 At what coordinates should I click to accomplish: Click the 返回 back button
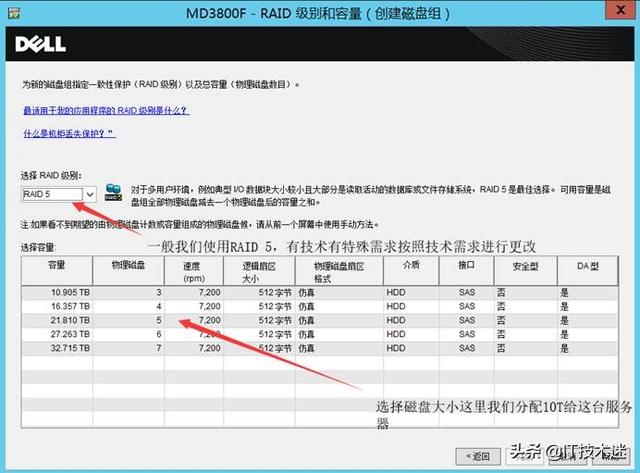pyautogui.click(x=478, y=456)
